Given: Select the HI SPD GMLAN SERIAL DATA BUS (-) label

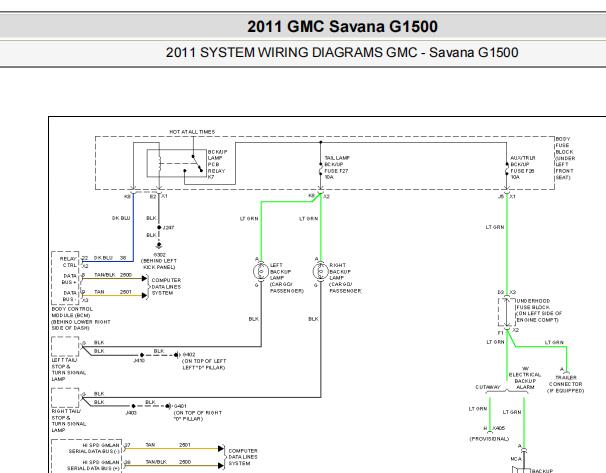Looking at the screenshot, I should [94, 448].
